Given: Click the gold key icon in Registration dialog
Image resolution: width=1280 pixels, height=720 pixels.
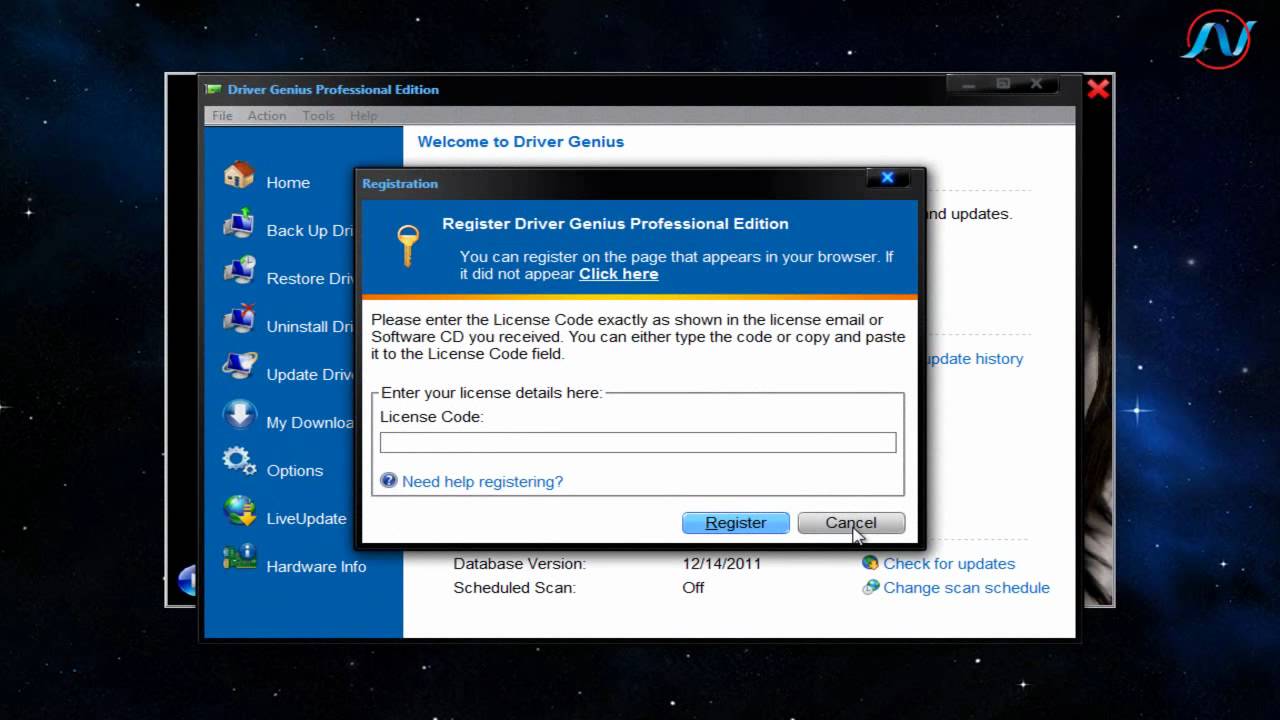Looking at the screenshot, I should tap(407, 244).
